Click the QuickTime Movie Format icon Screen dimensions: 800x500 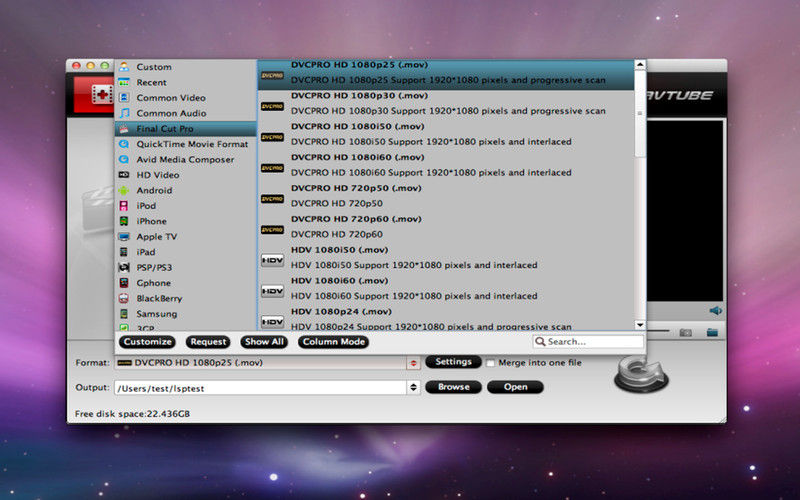coord(124,144)
